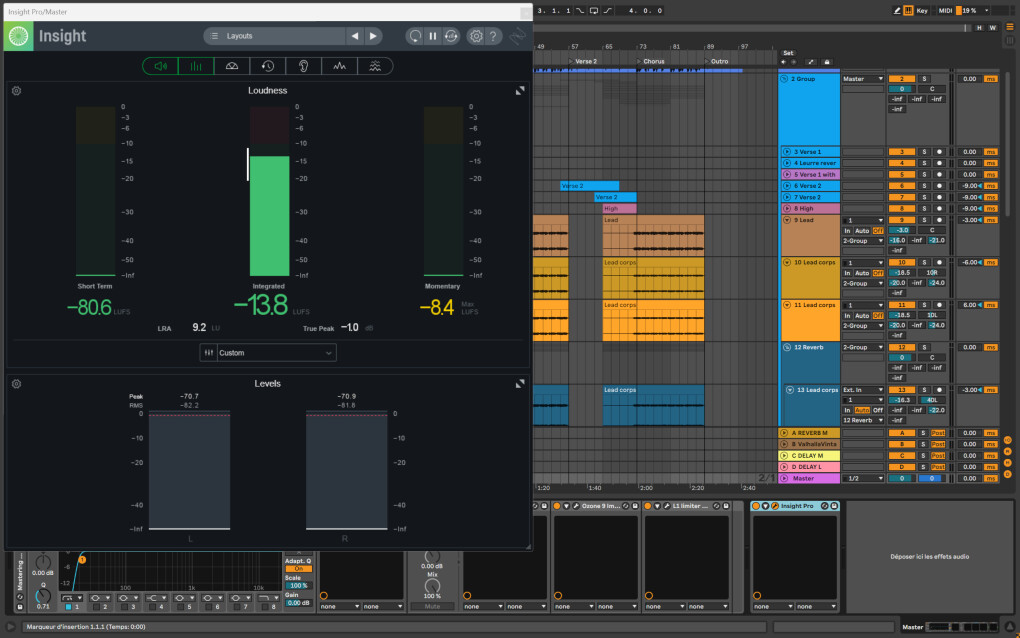Screen dimensions: 1020x638
Task: Click the Key mapping button
Action: pos(921,10)
